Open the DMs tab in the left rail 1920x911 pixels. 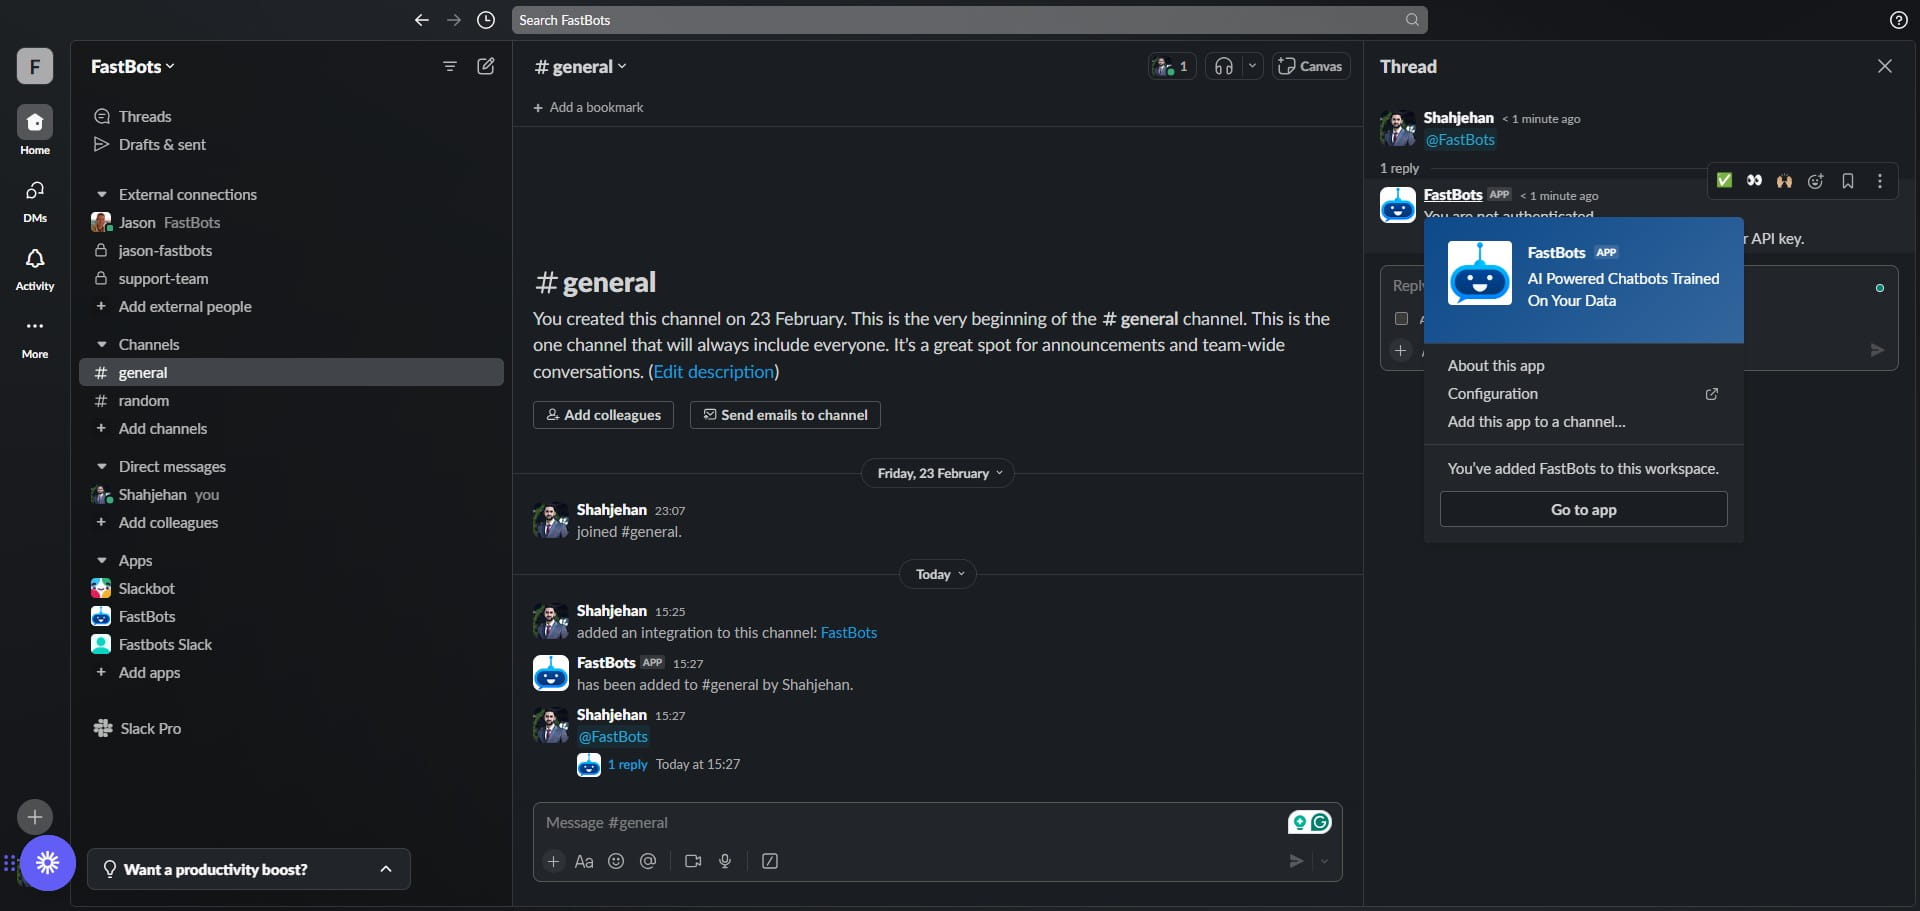coord(35,200)
